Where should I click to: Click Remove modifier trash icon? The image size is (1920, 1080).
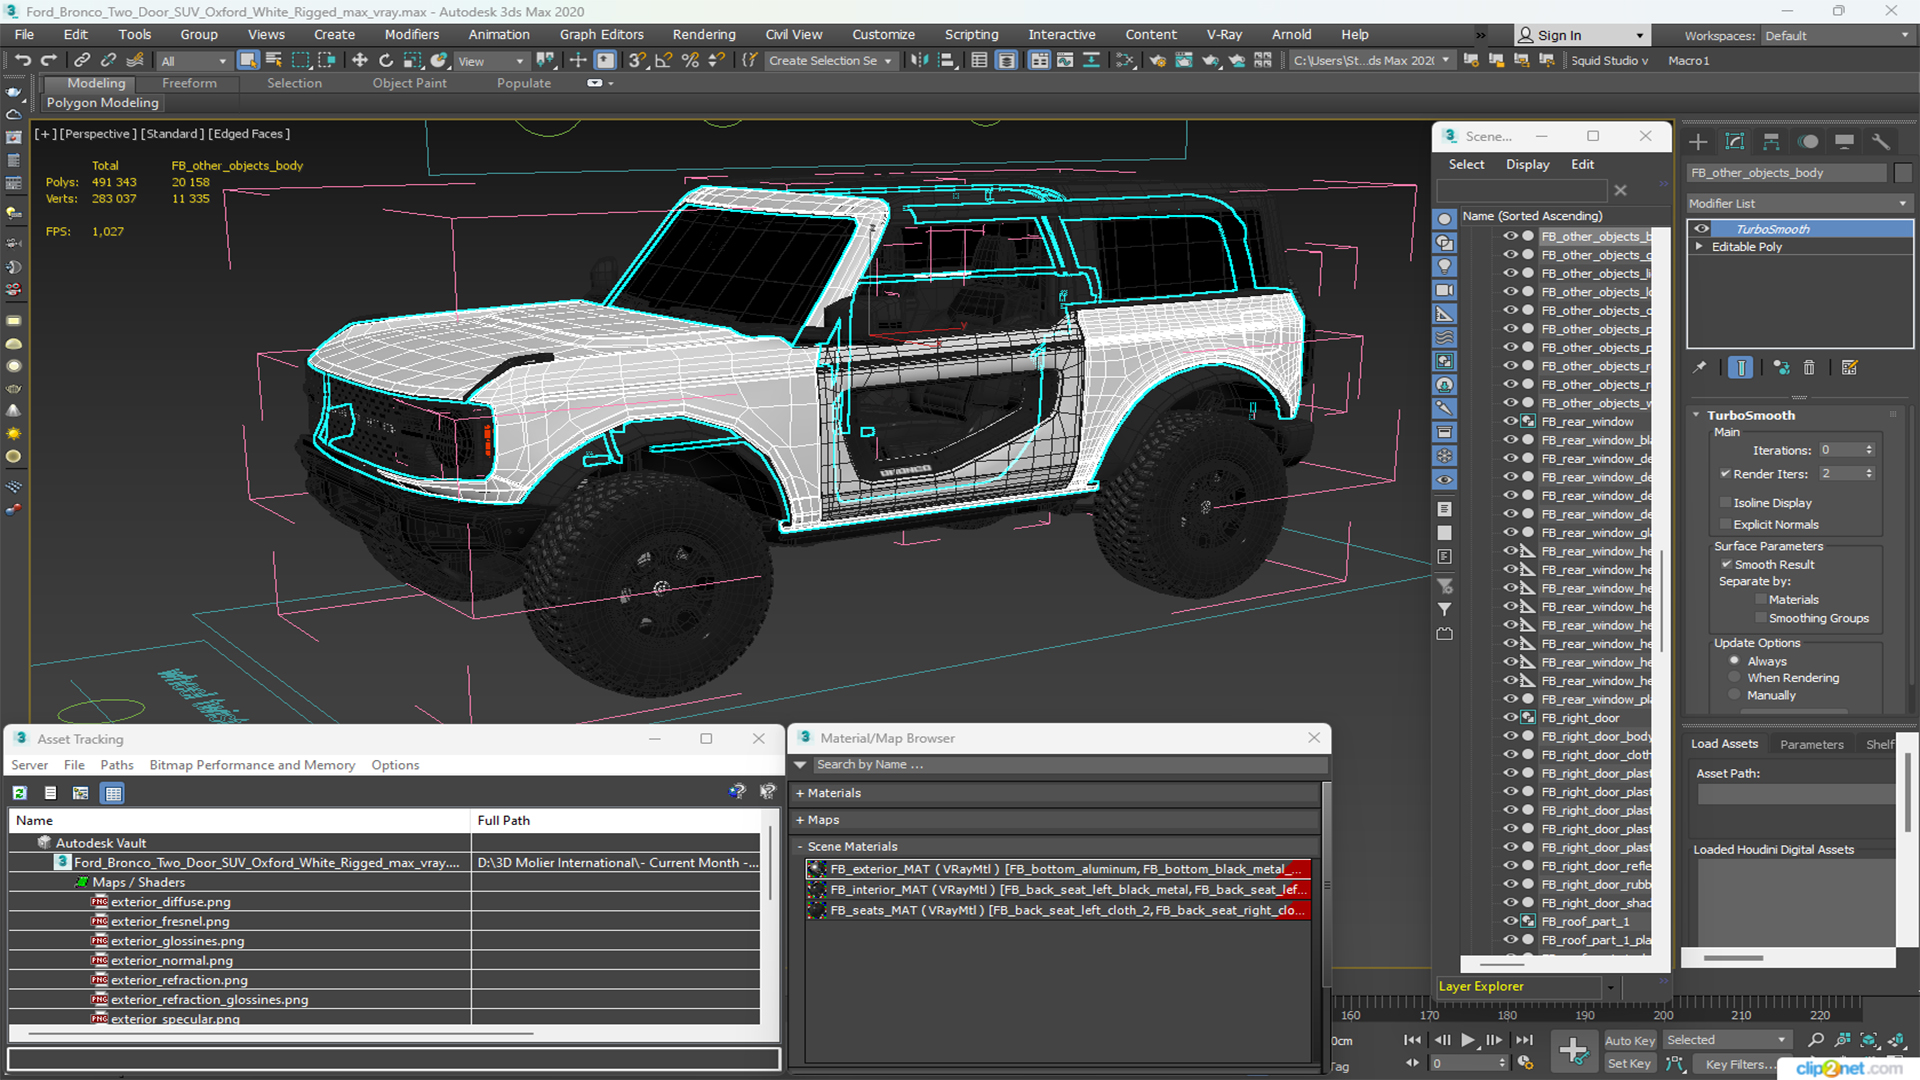click(x=1809, y=368)
